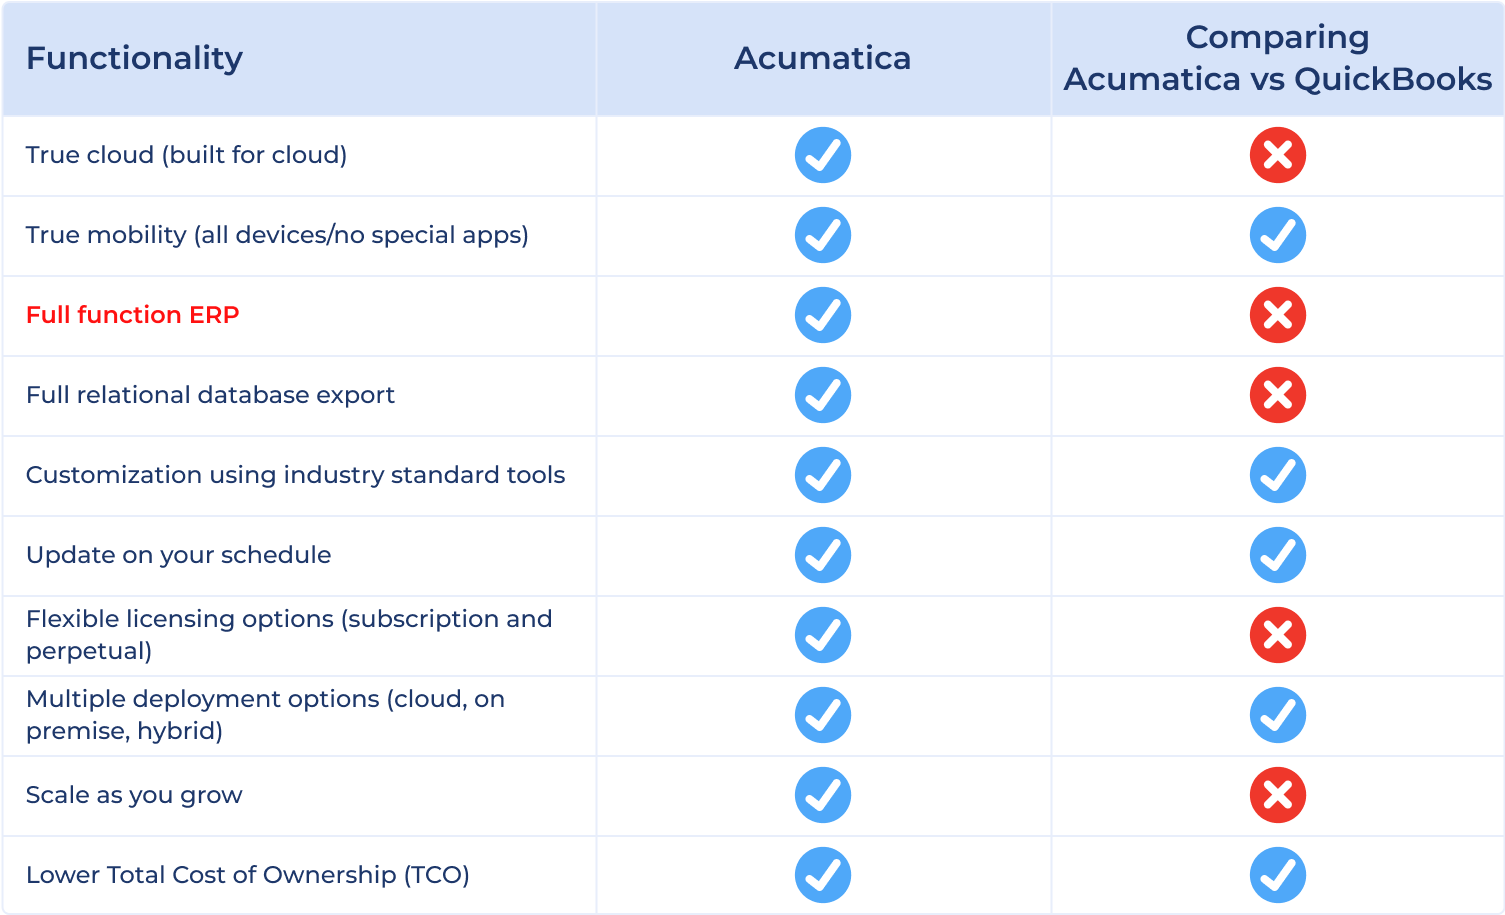1505x915 pixels.
Task: Click Acumatica checkmark for True cloud row
Action: pyautogui.click(x=823, y=155)
